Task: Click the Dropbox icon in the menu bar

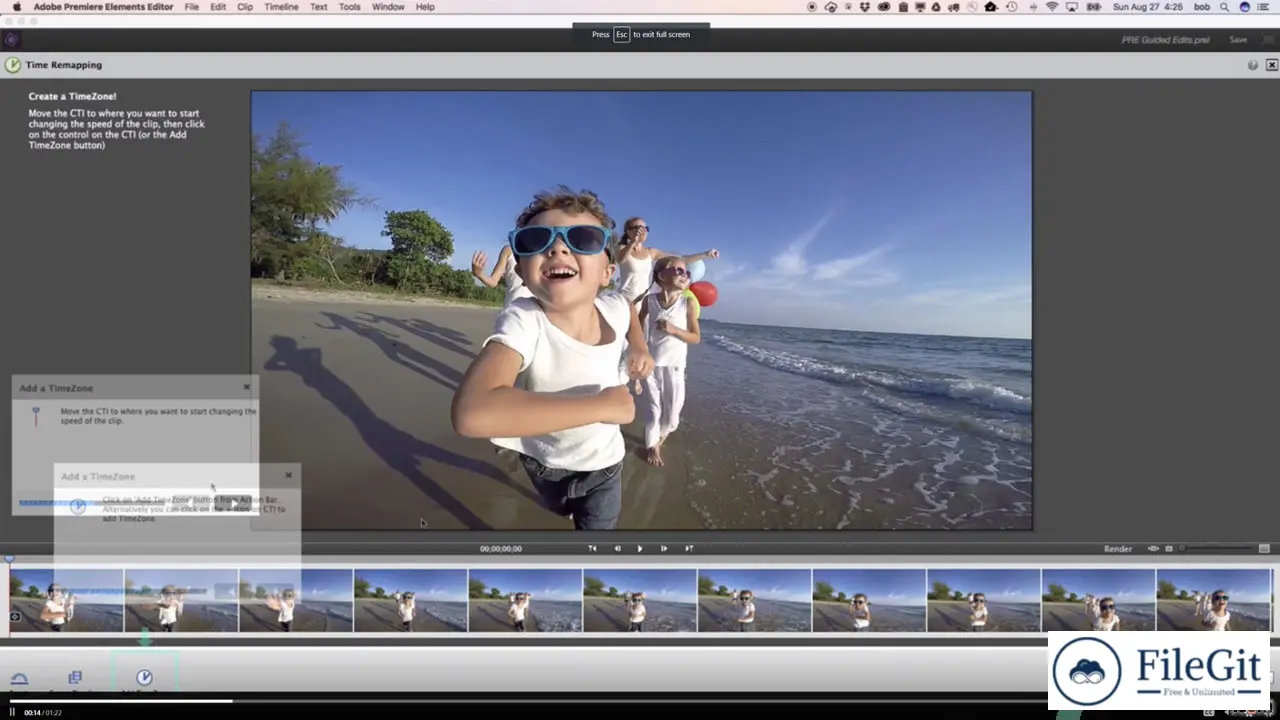Action: [x=865, y=7]
